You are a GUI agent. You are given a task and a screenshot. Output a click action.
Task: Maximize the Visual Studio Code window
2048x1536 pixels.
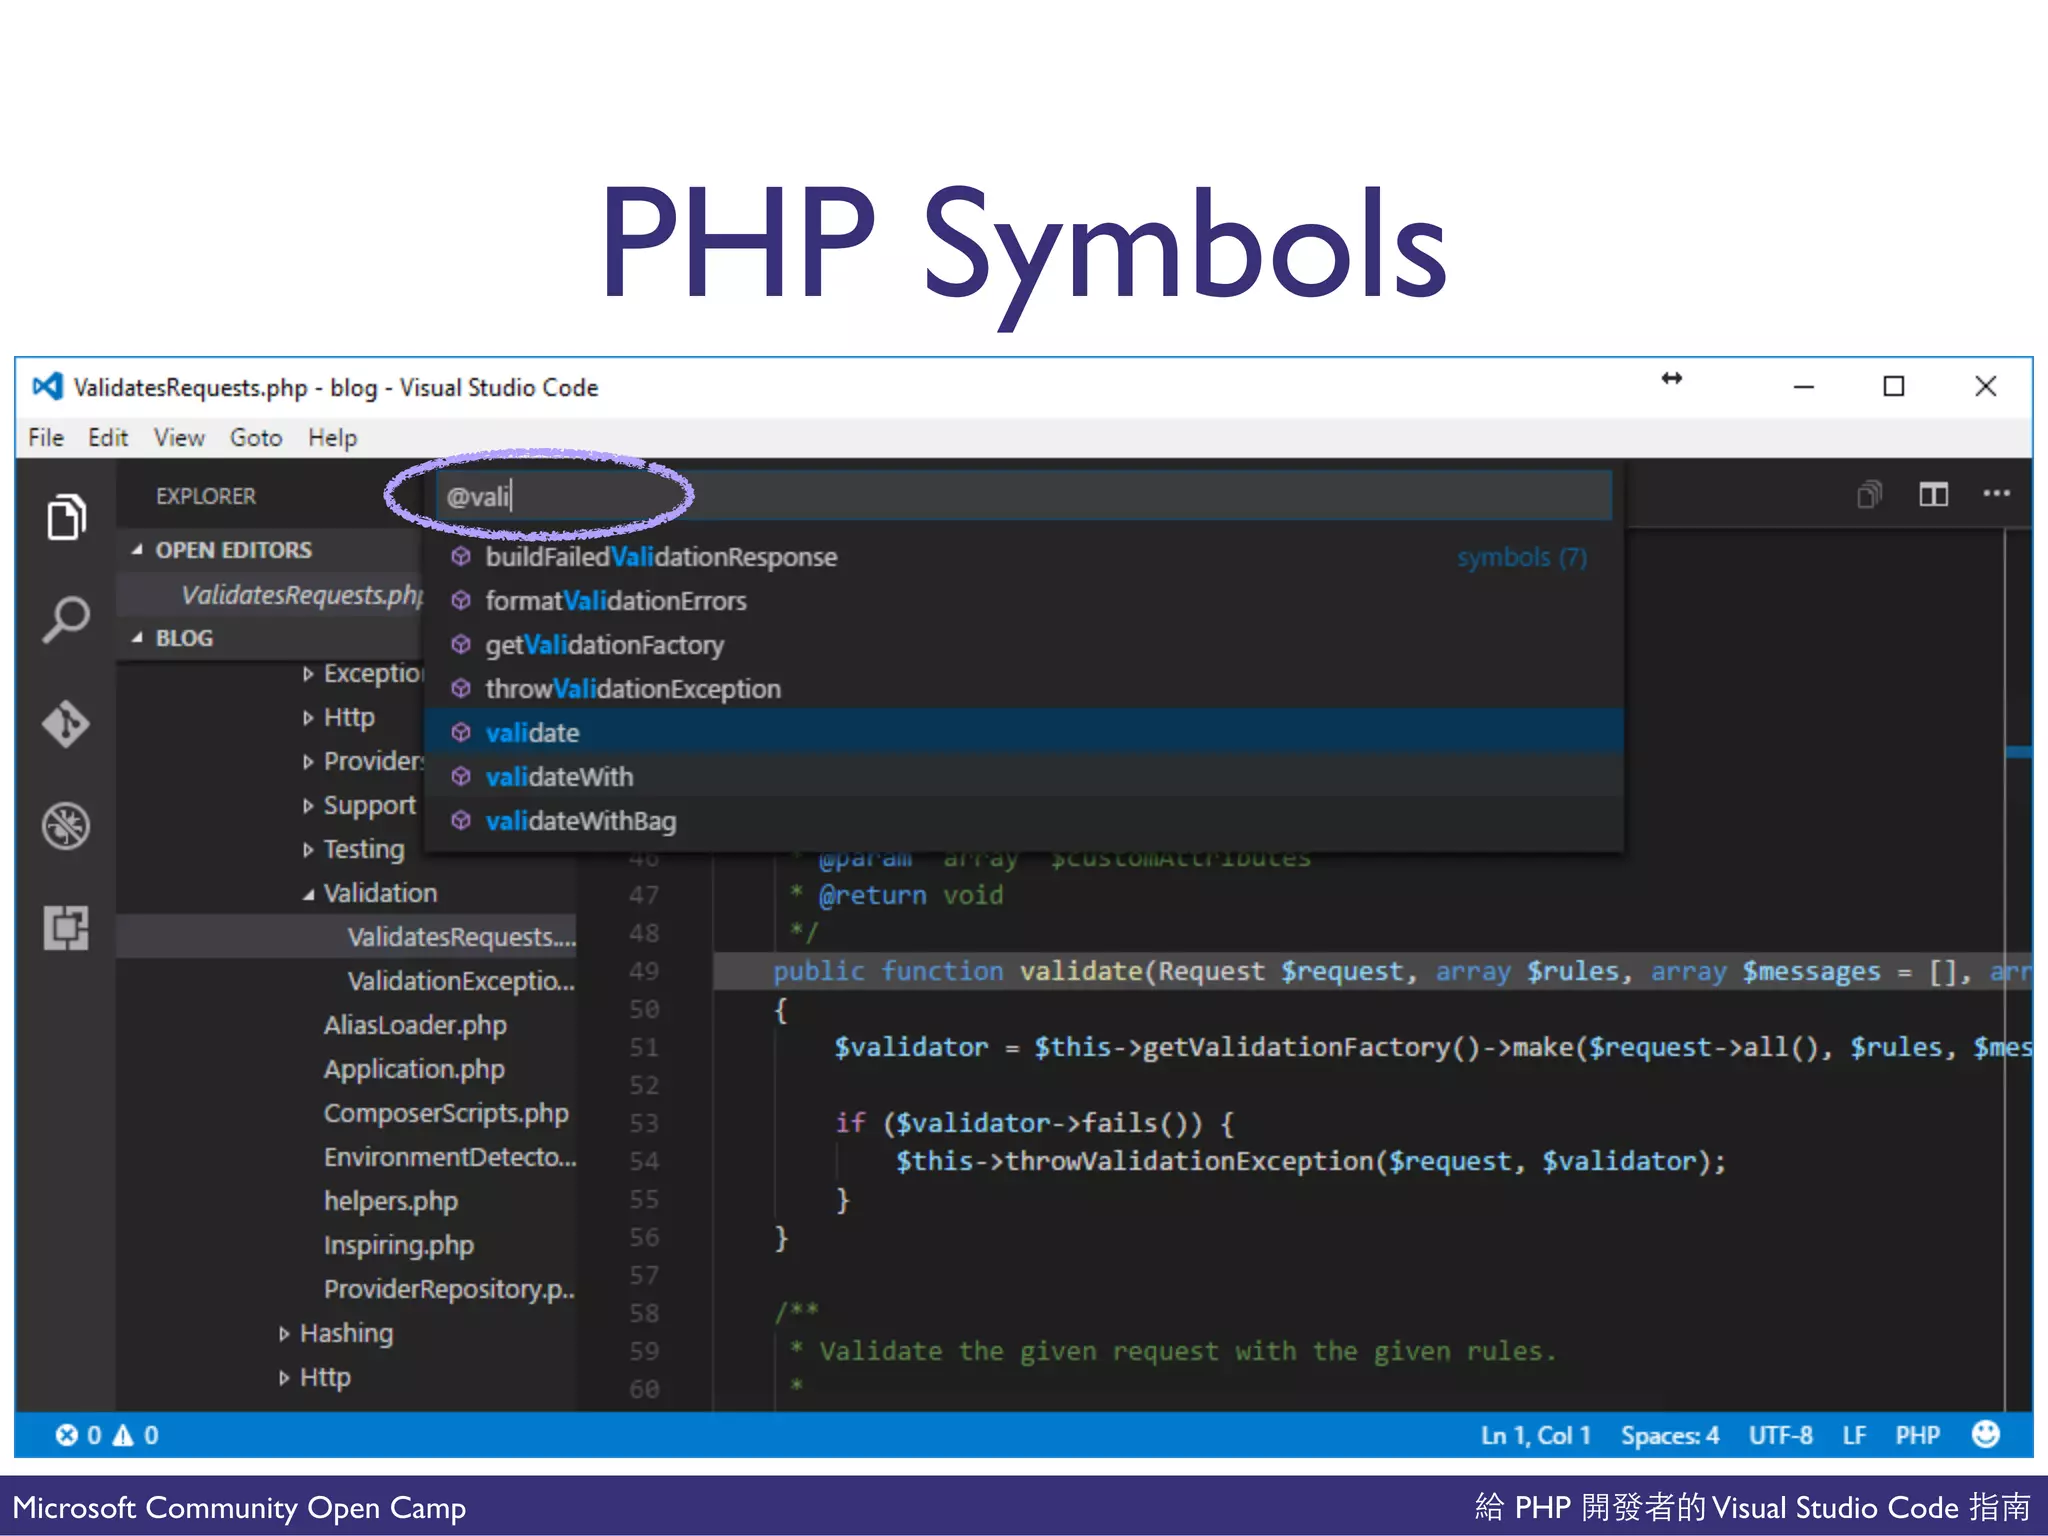tap(1893, 386)
